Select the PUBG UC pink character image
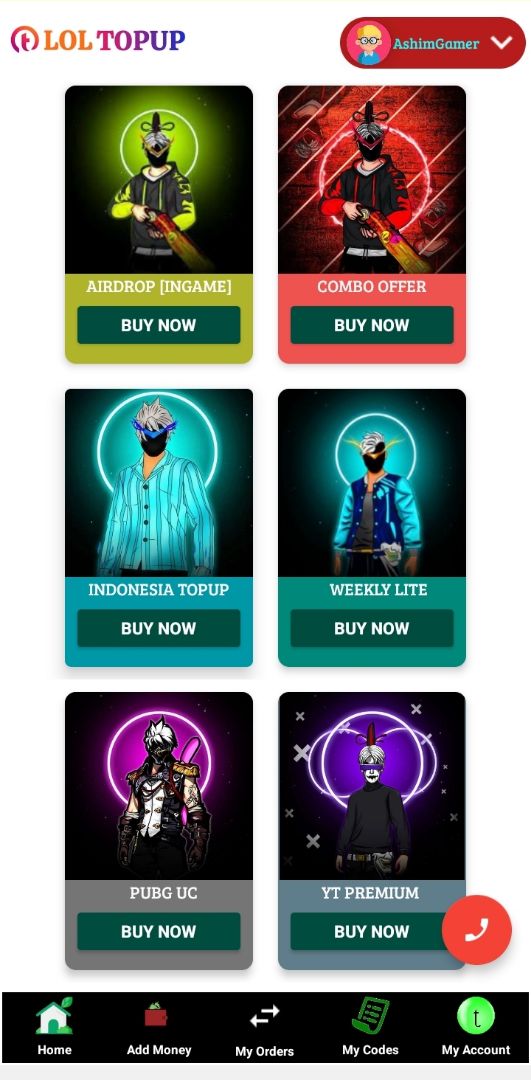The height and width of the screenshot is (1080, 531). [x=159, y=786]
